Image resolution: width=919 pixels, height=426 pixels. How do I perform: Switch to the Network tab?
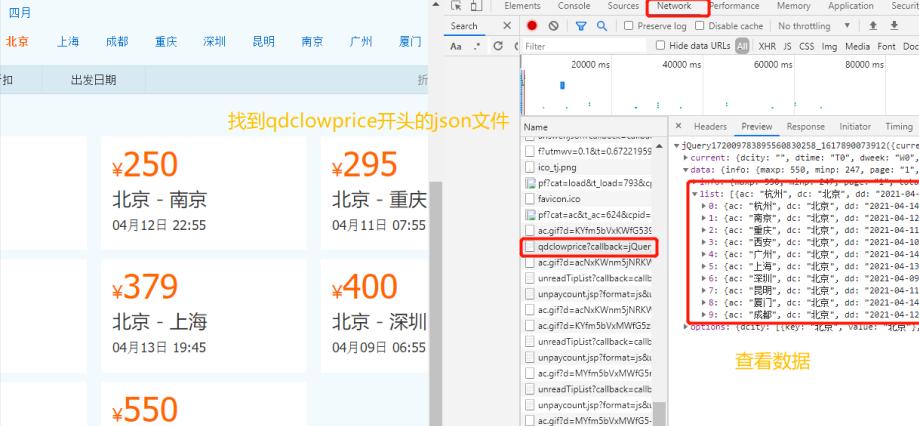coord(674,6)
